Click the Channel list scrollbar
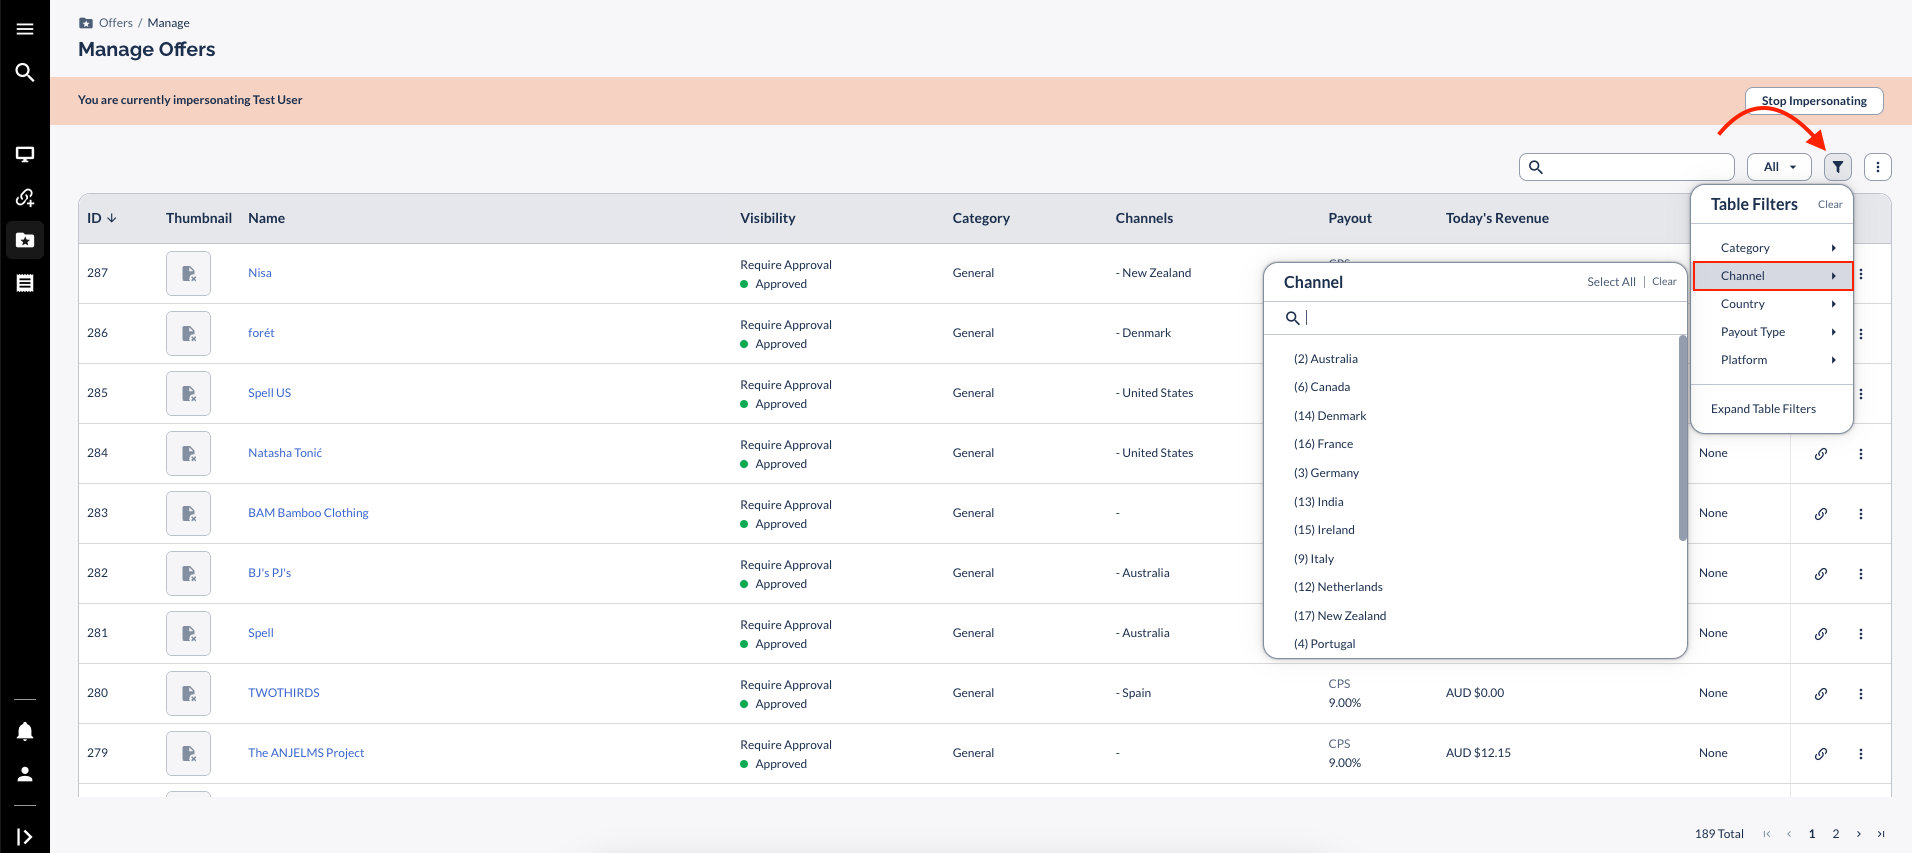1912x853 pixels. (1682, 438)
